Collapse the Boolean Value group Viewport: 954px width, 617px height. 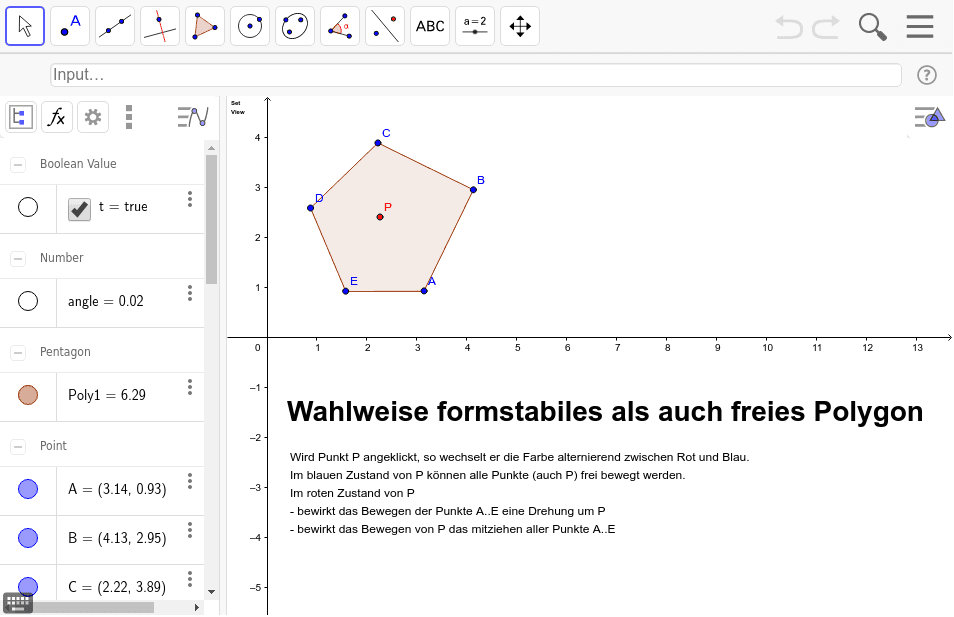[x=18, y=164]
